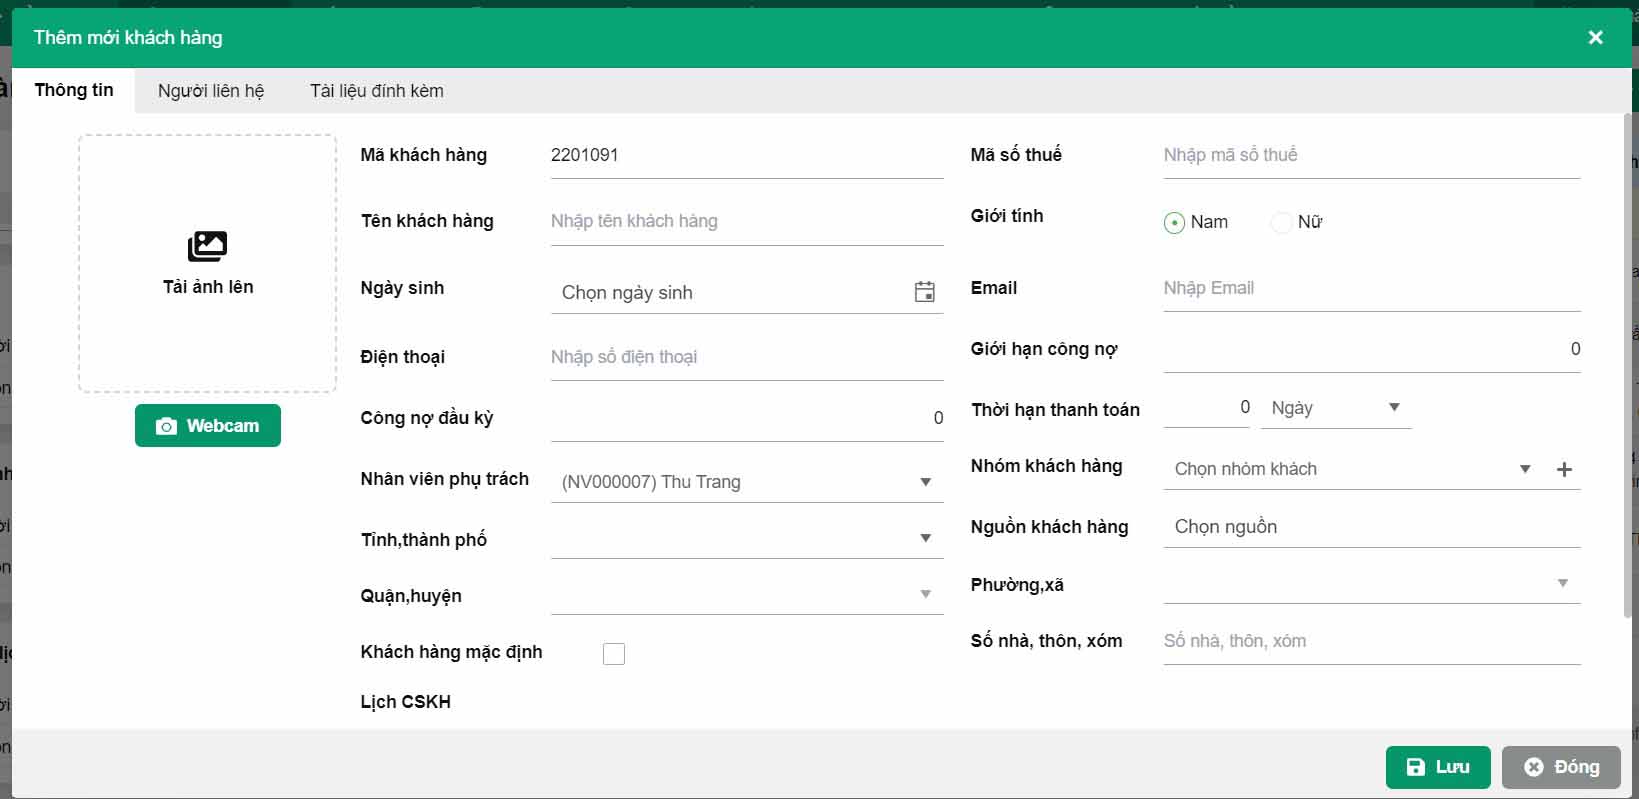Screen dimensions: 1639x799
Task: Expand the Nhân viên phụ trách dropdown
Action: pos(925,482)
